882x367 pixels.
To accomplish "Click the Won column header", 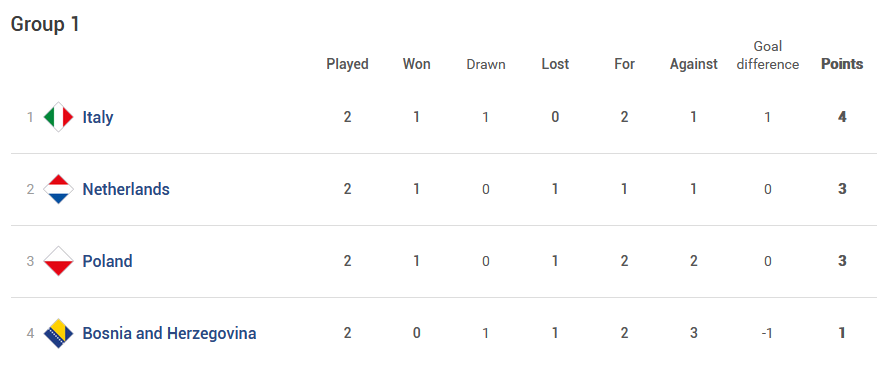I will (417, 64).
